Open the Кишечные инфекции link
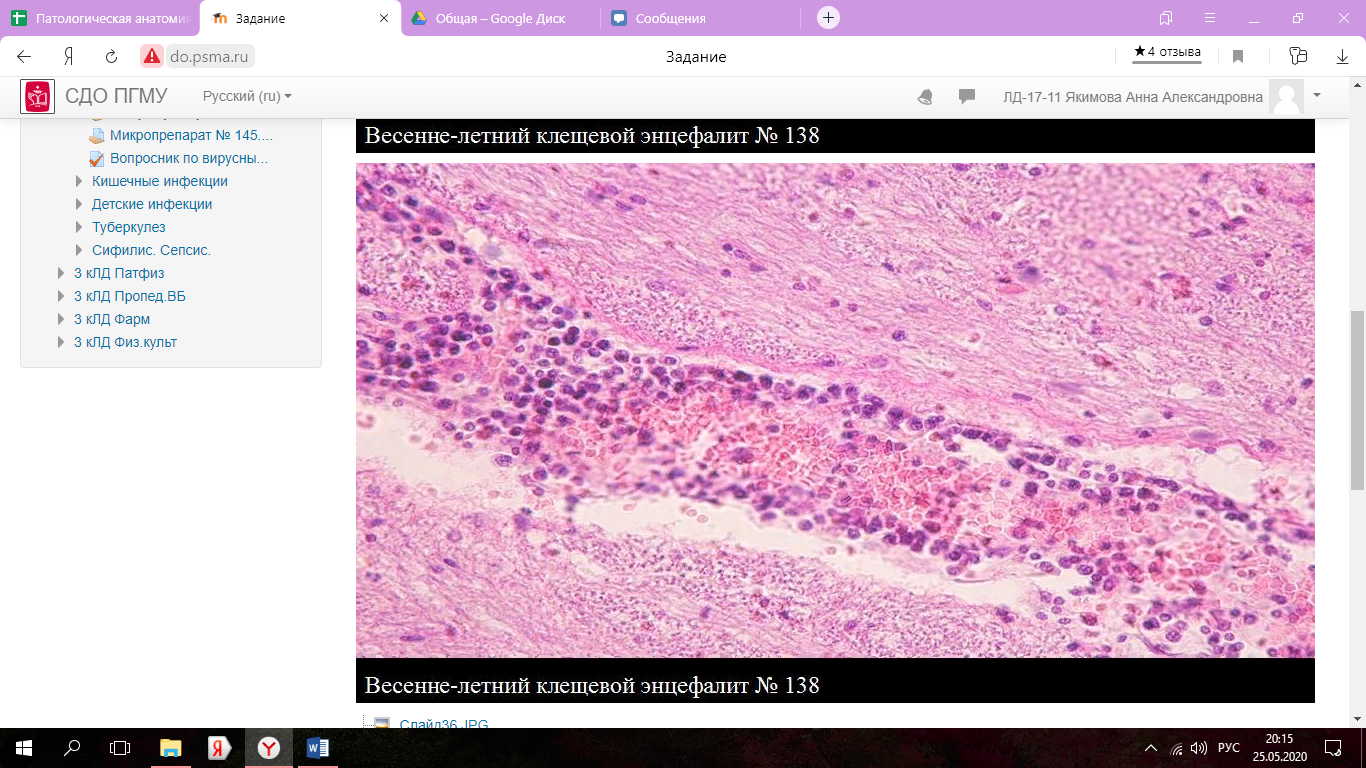Screen dimensions: 1366x768 point(160,181)
